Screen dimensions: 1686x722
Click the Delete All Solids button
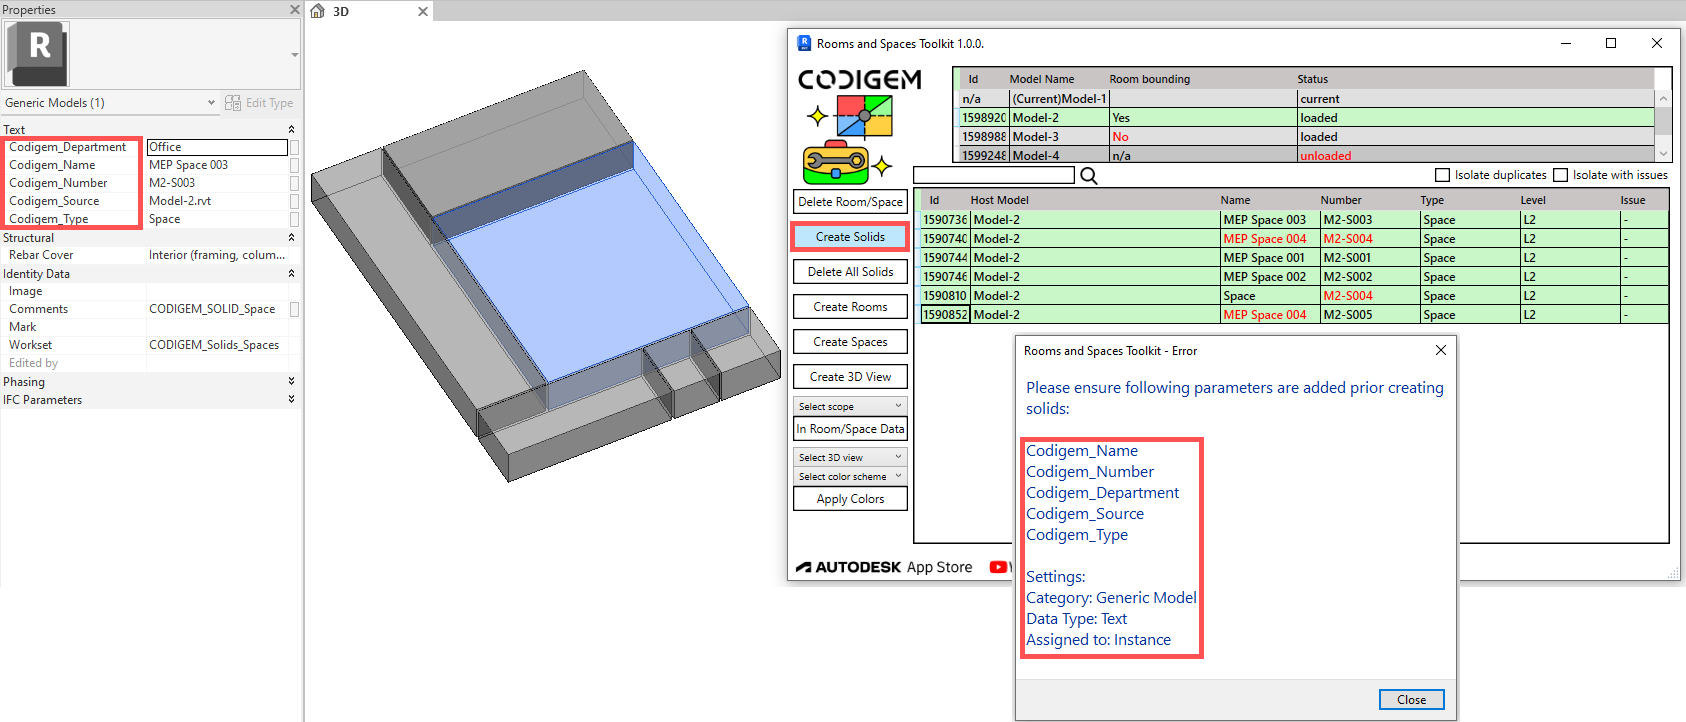pos(851,272)
